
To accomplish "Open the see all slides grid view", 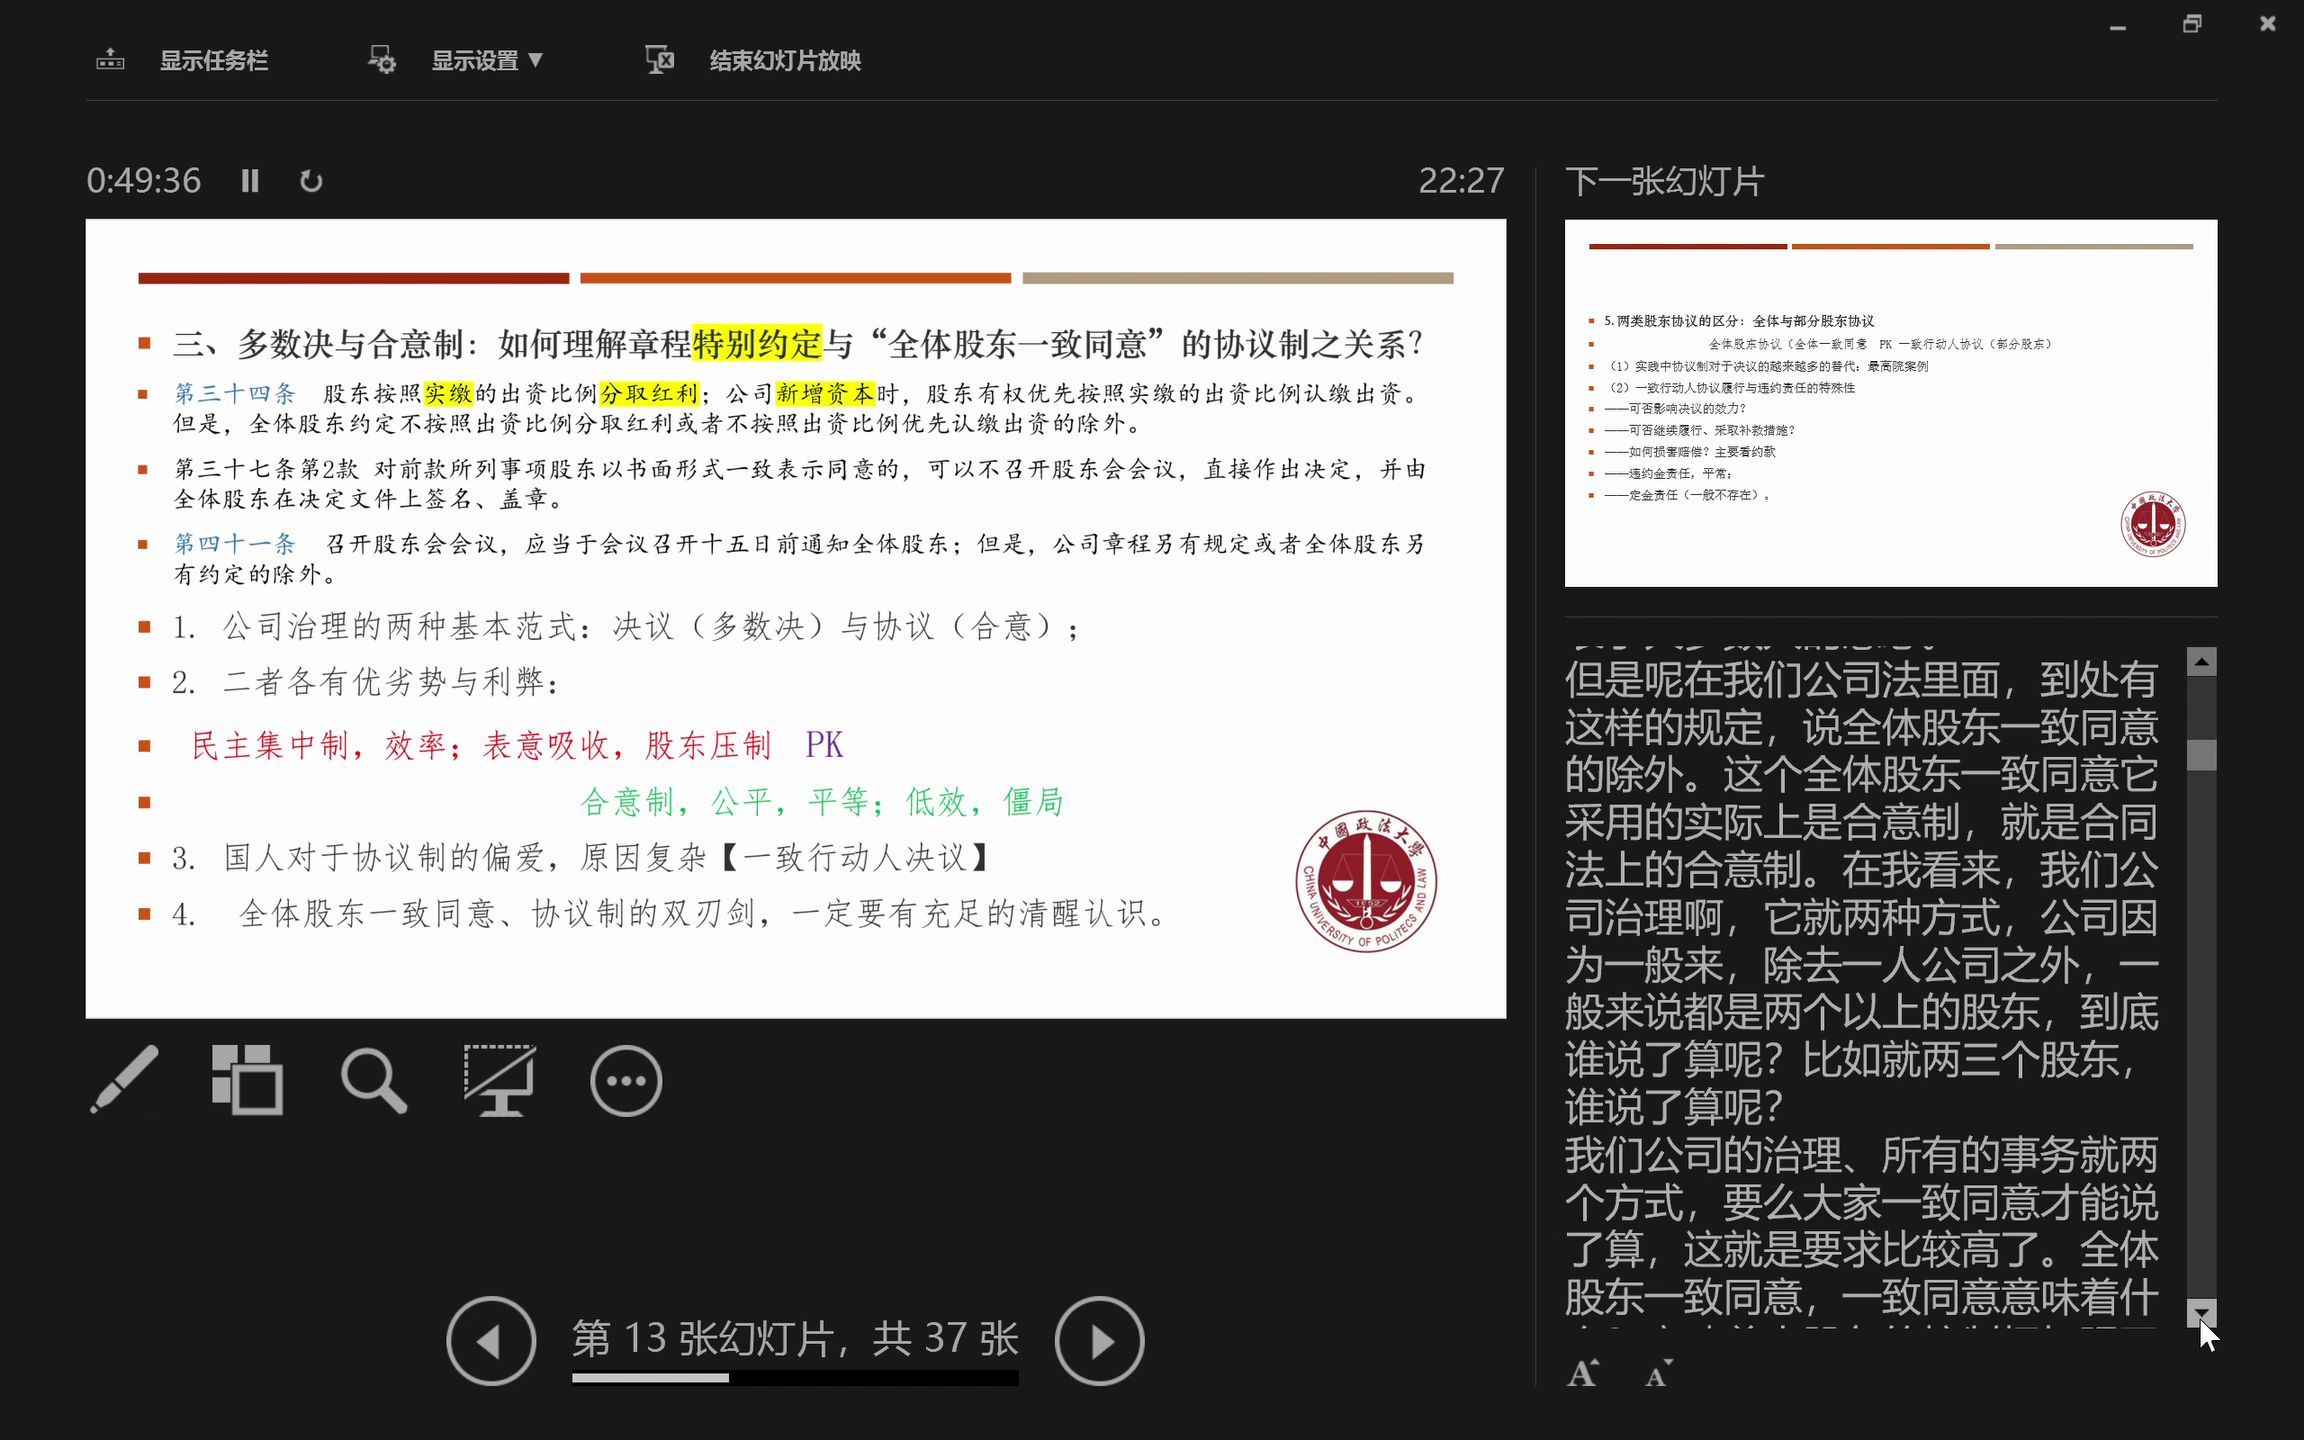I will point(247,1080).
